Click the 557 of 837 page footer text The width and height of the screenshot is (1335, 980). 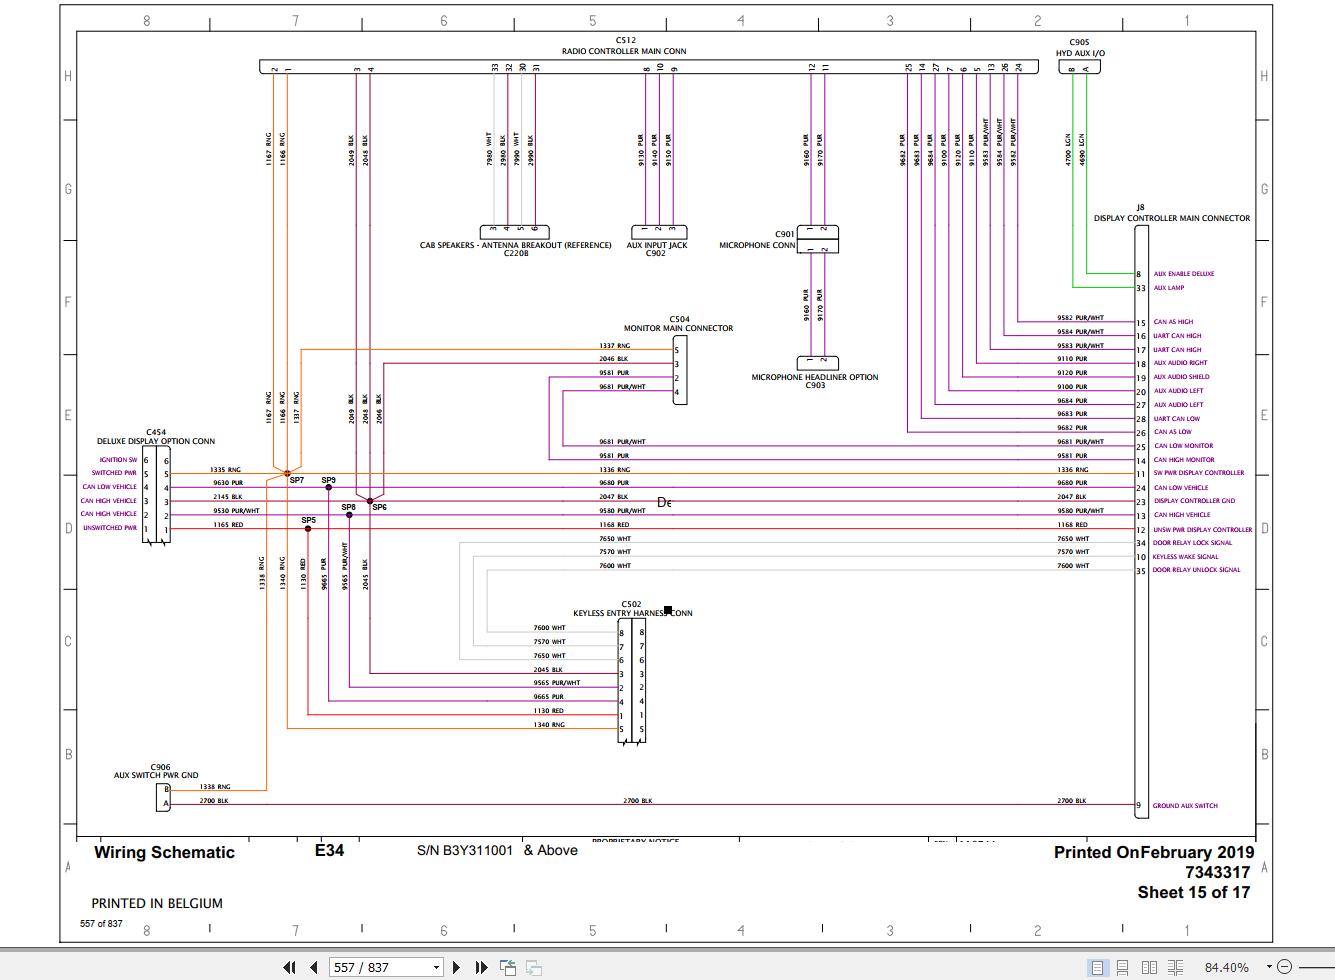coord(101,923)
